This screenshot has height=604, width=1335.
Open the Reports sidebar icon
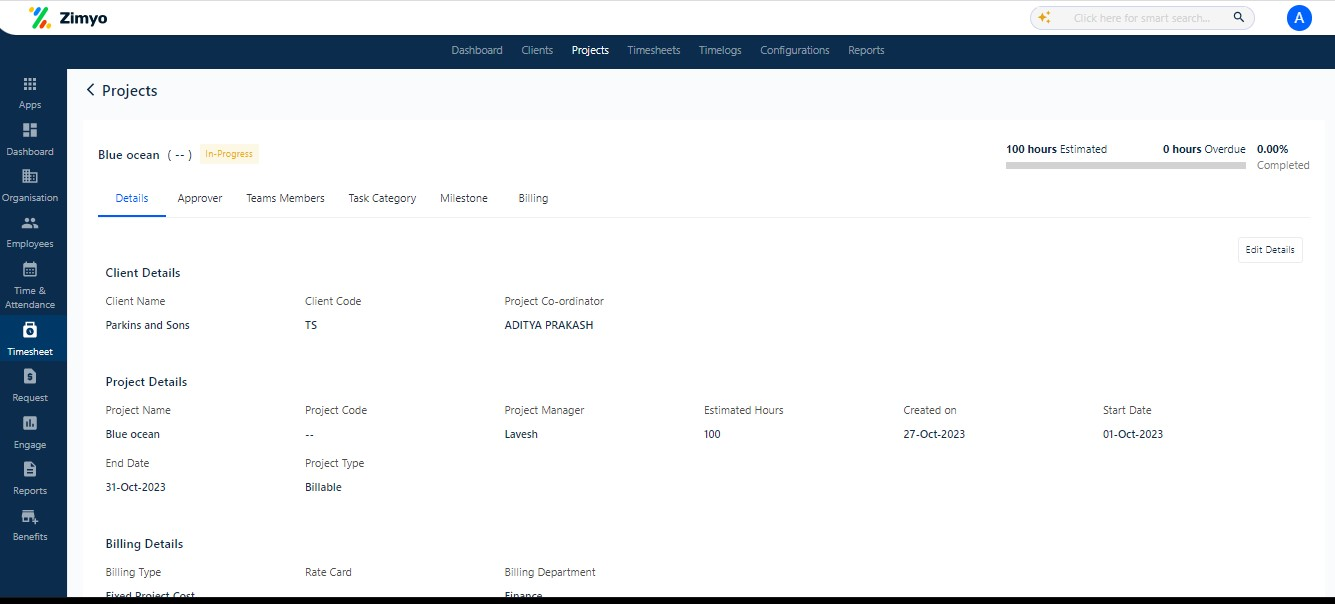click(30, 469)
